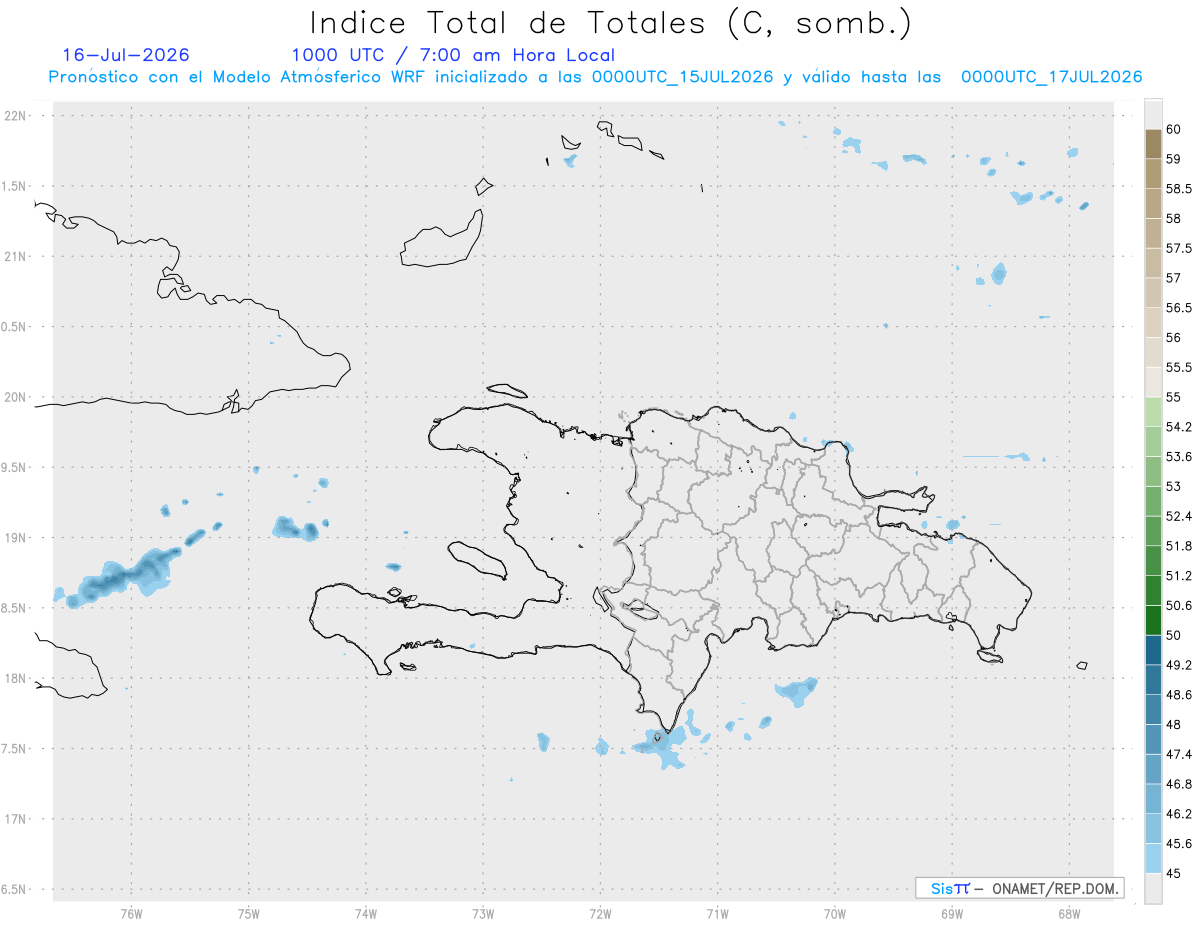Click the "ONAMET/REP.DOM." credit label

[1058, 888]
